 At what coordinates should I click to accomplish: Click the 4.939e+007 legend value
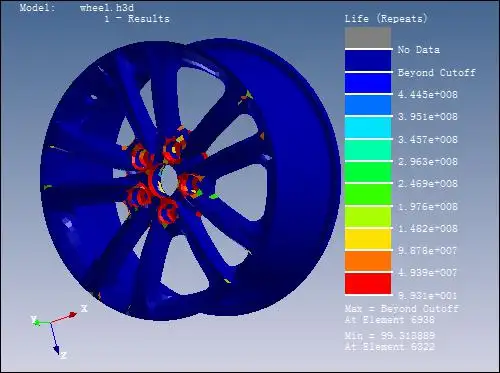click(x=428, y=273)
